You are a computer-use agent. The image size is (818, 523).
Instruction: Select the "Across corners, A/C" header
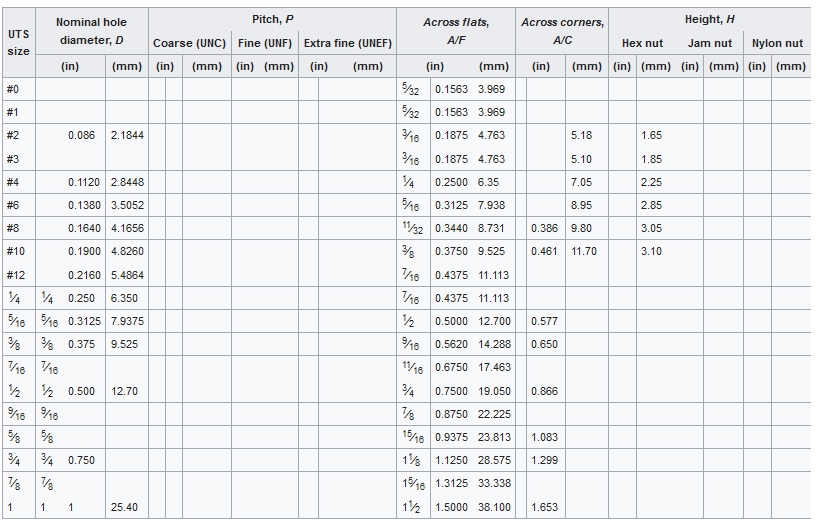point(562,31)
